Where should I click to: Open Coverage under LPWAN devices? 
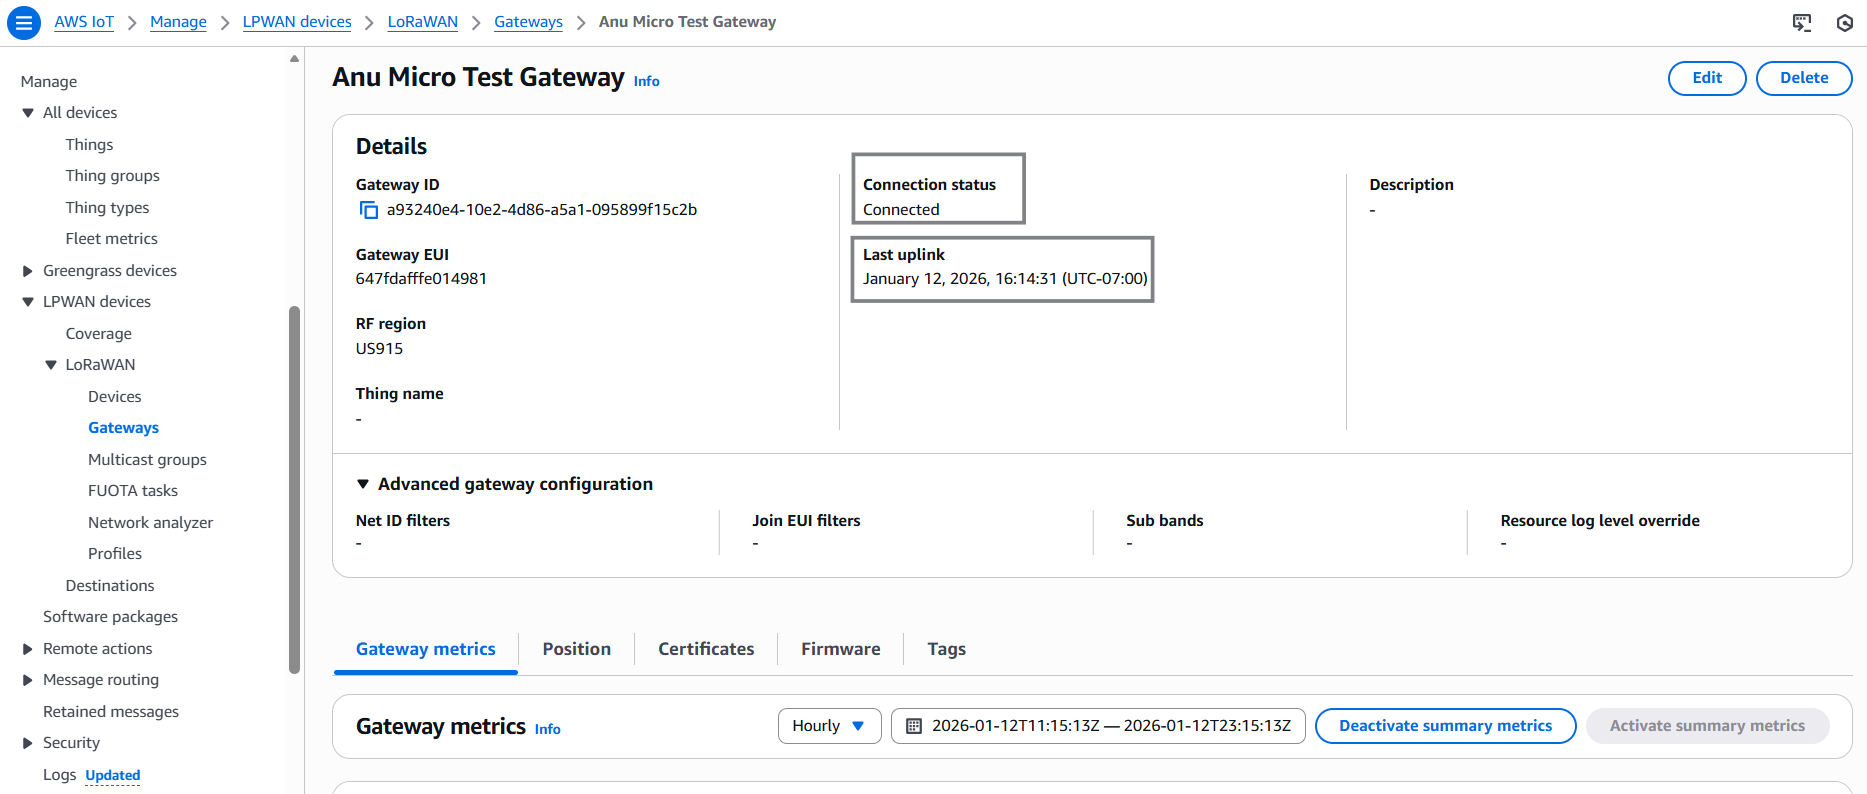98,334
